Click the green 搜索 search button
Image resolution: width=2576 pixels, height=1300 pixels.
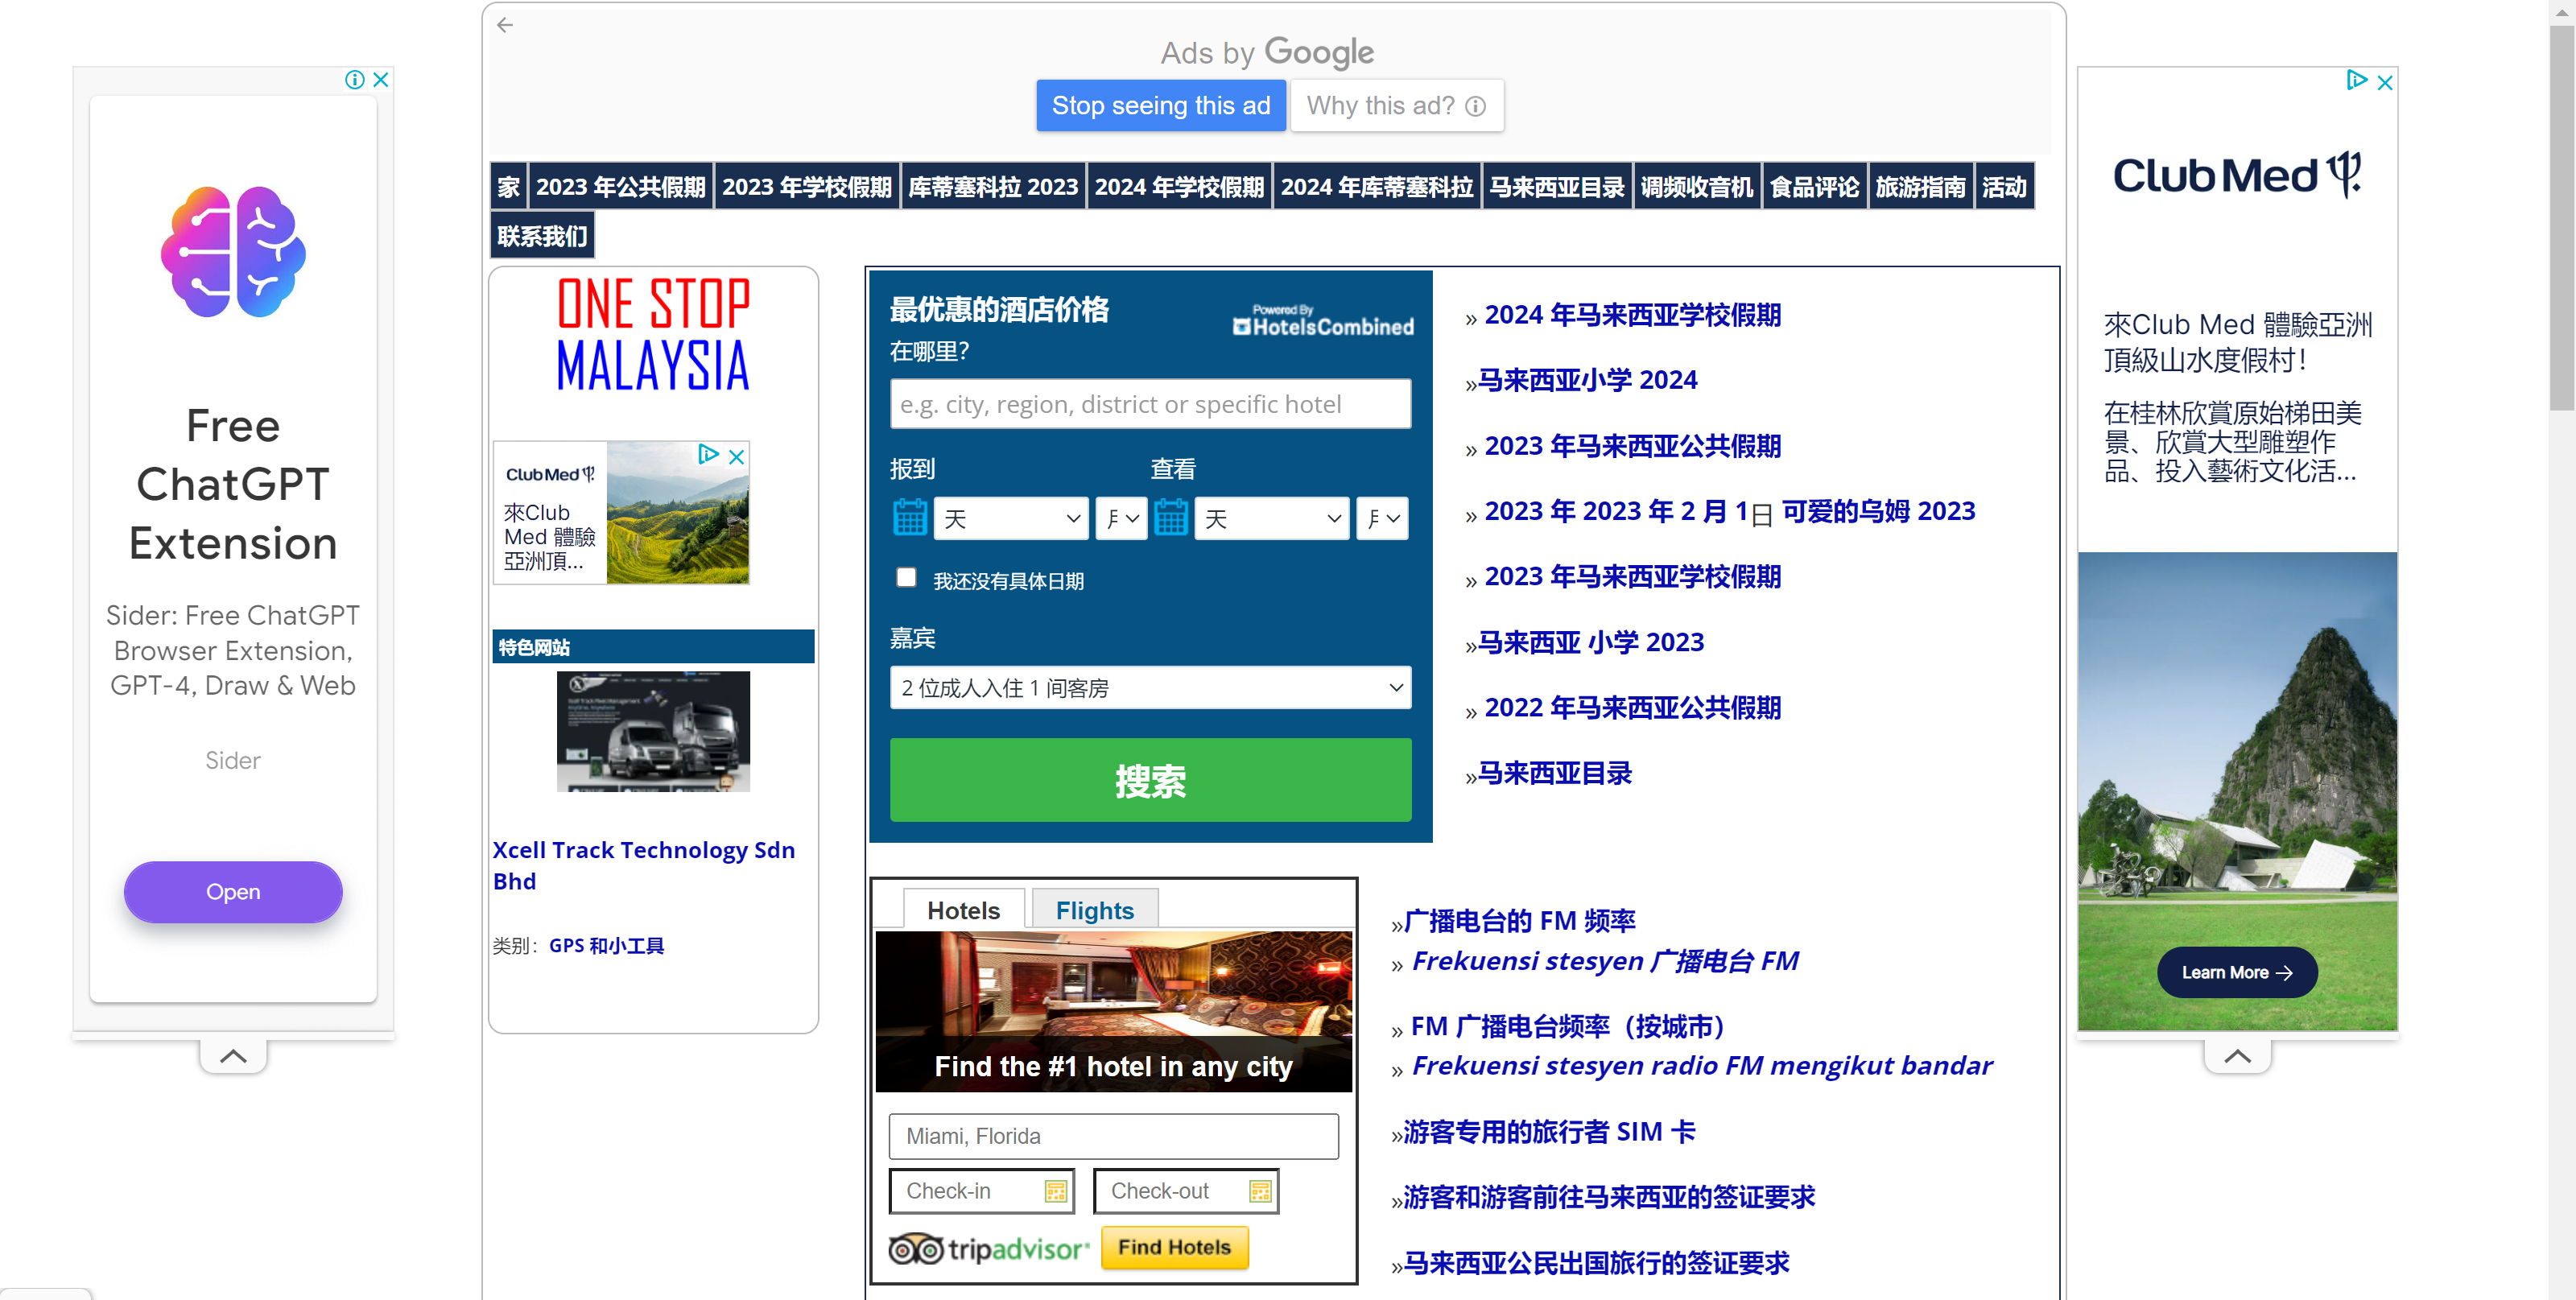pyautogui.click(x=1150, y=780)
